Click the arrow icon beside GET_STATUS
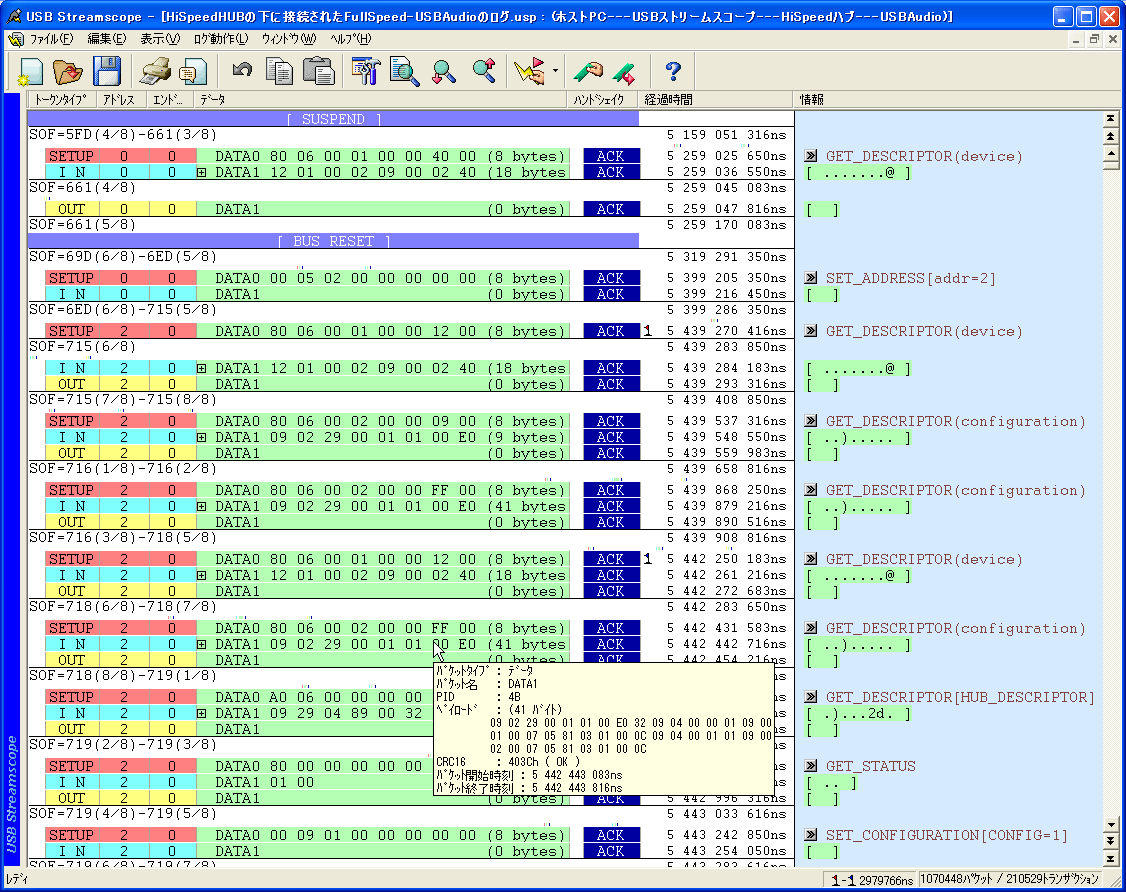The width and height of the screenshot is (1126, 892). click(x=811, y=766)
